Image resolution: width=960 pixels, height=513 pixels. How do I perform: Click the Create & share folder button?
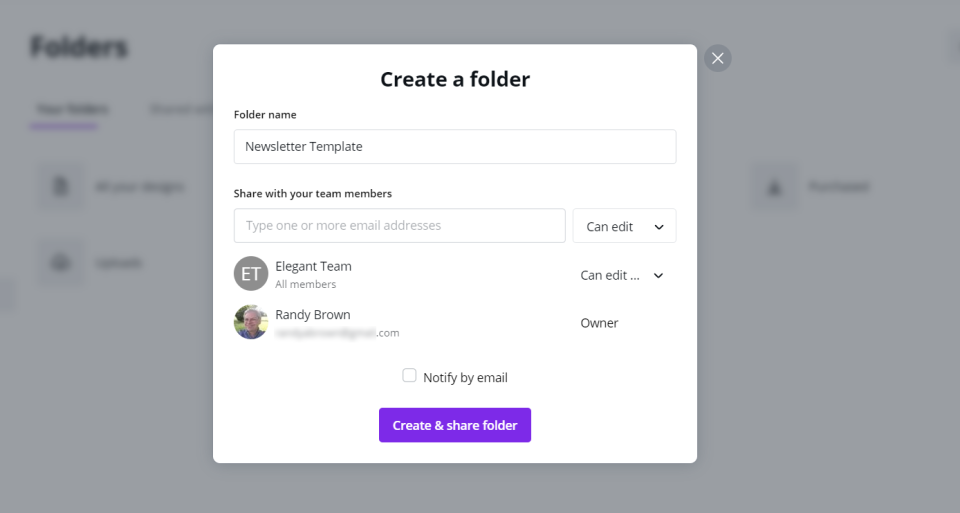point(455,425)
